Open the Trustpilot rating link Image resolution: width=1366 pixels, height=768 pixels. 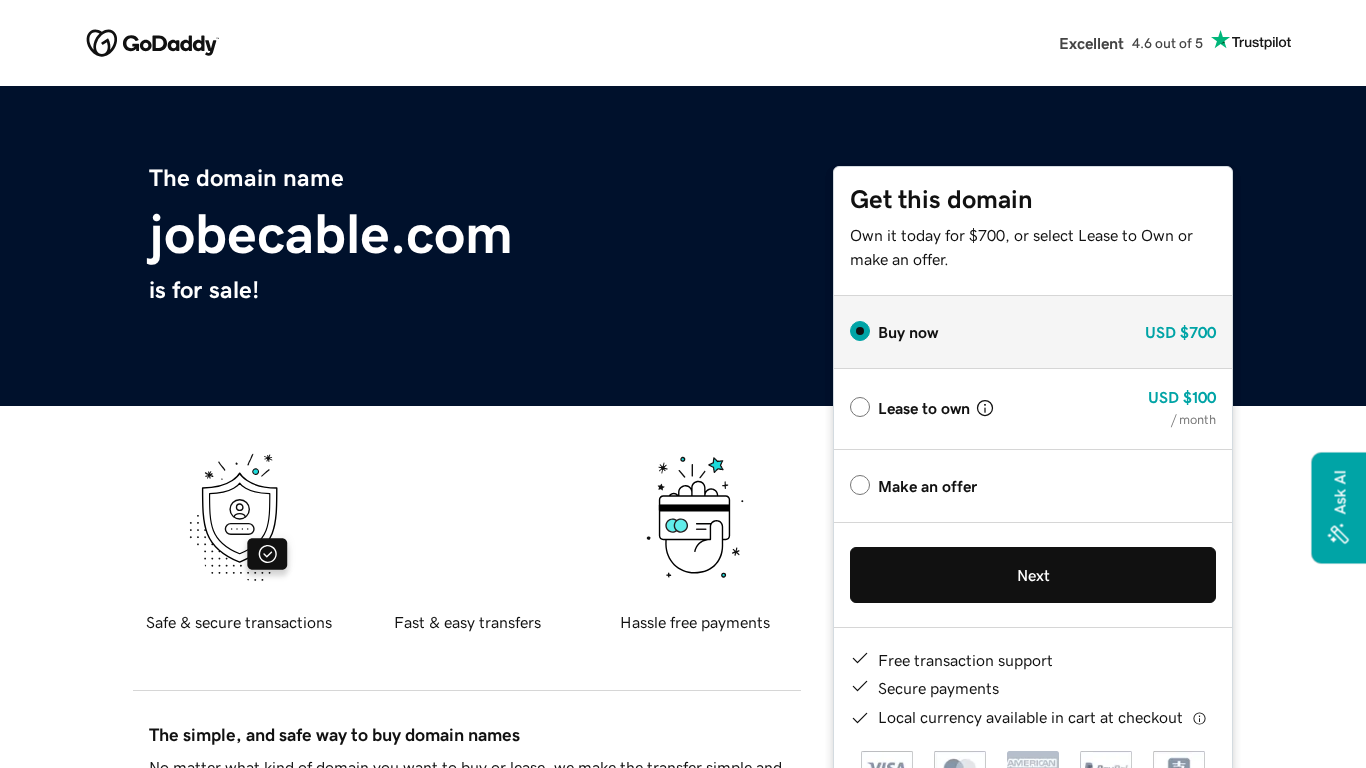(x=1174, y=43)
